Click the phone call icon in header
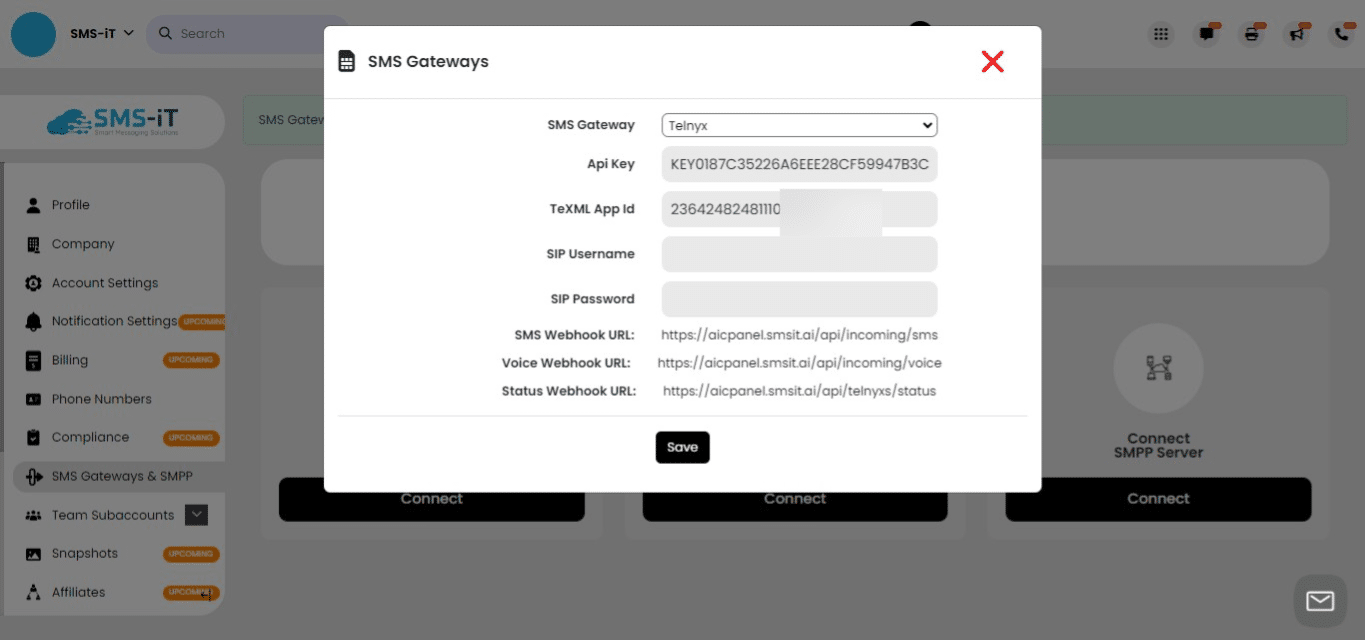 point(1341,34)
